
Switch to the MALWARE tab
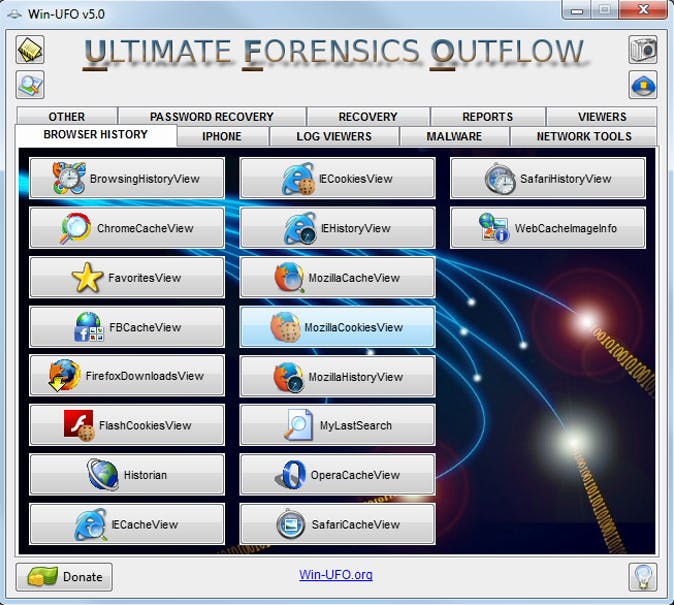pos(454,136)
